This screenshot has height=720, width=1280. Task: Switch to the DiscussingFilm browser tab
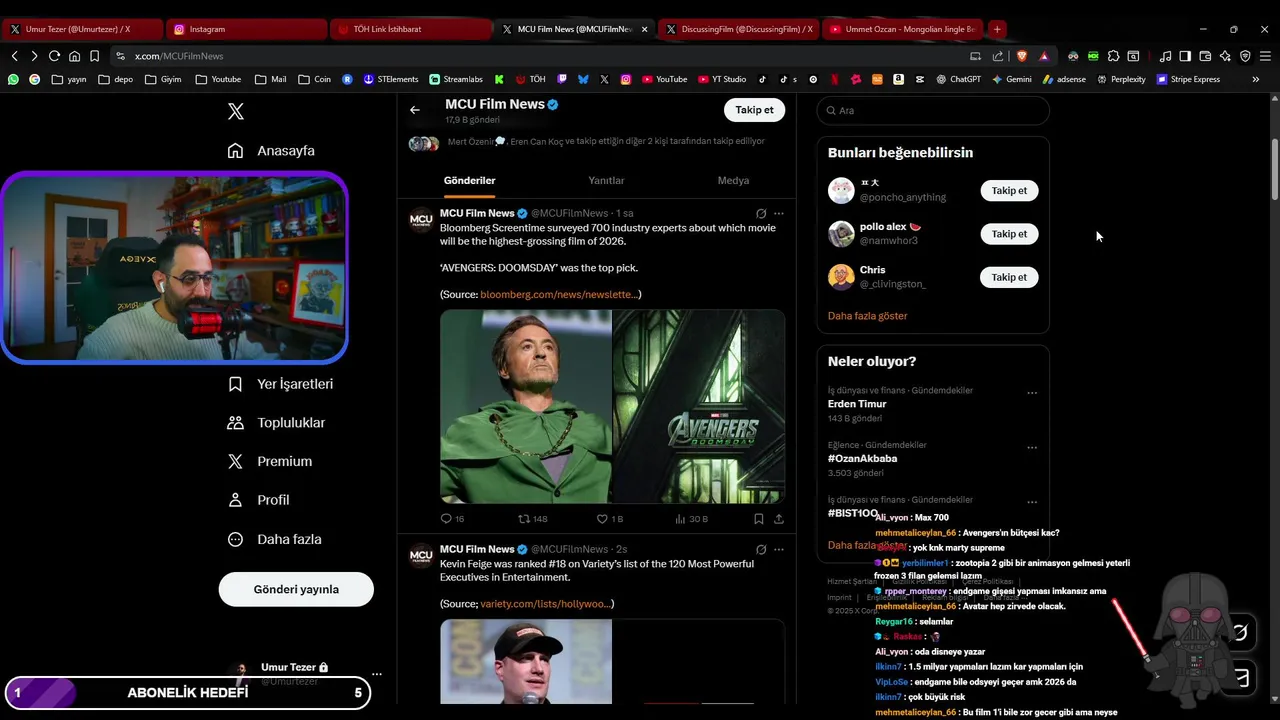(x=738, y=29)
